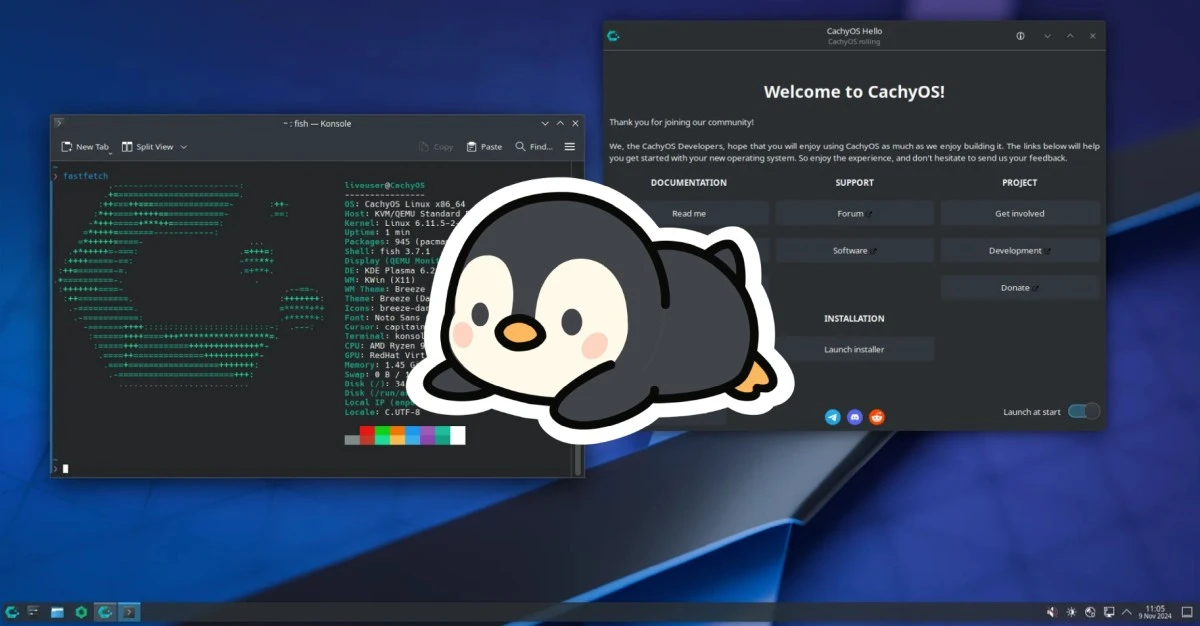Click the network globe tray icon
The image size is (1200, 626).
coord(1090,611)
